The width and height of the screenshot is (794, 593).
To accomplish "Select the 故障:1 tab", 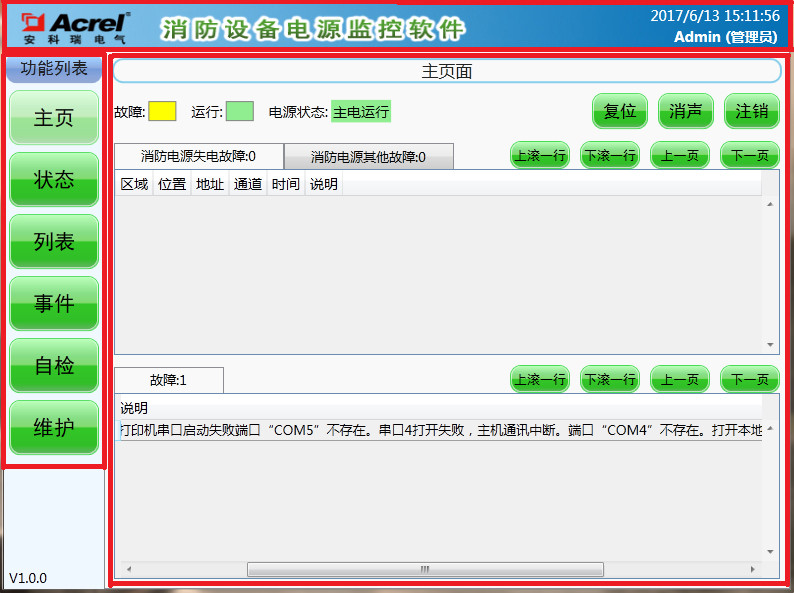I will tap(168, 380).
